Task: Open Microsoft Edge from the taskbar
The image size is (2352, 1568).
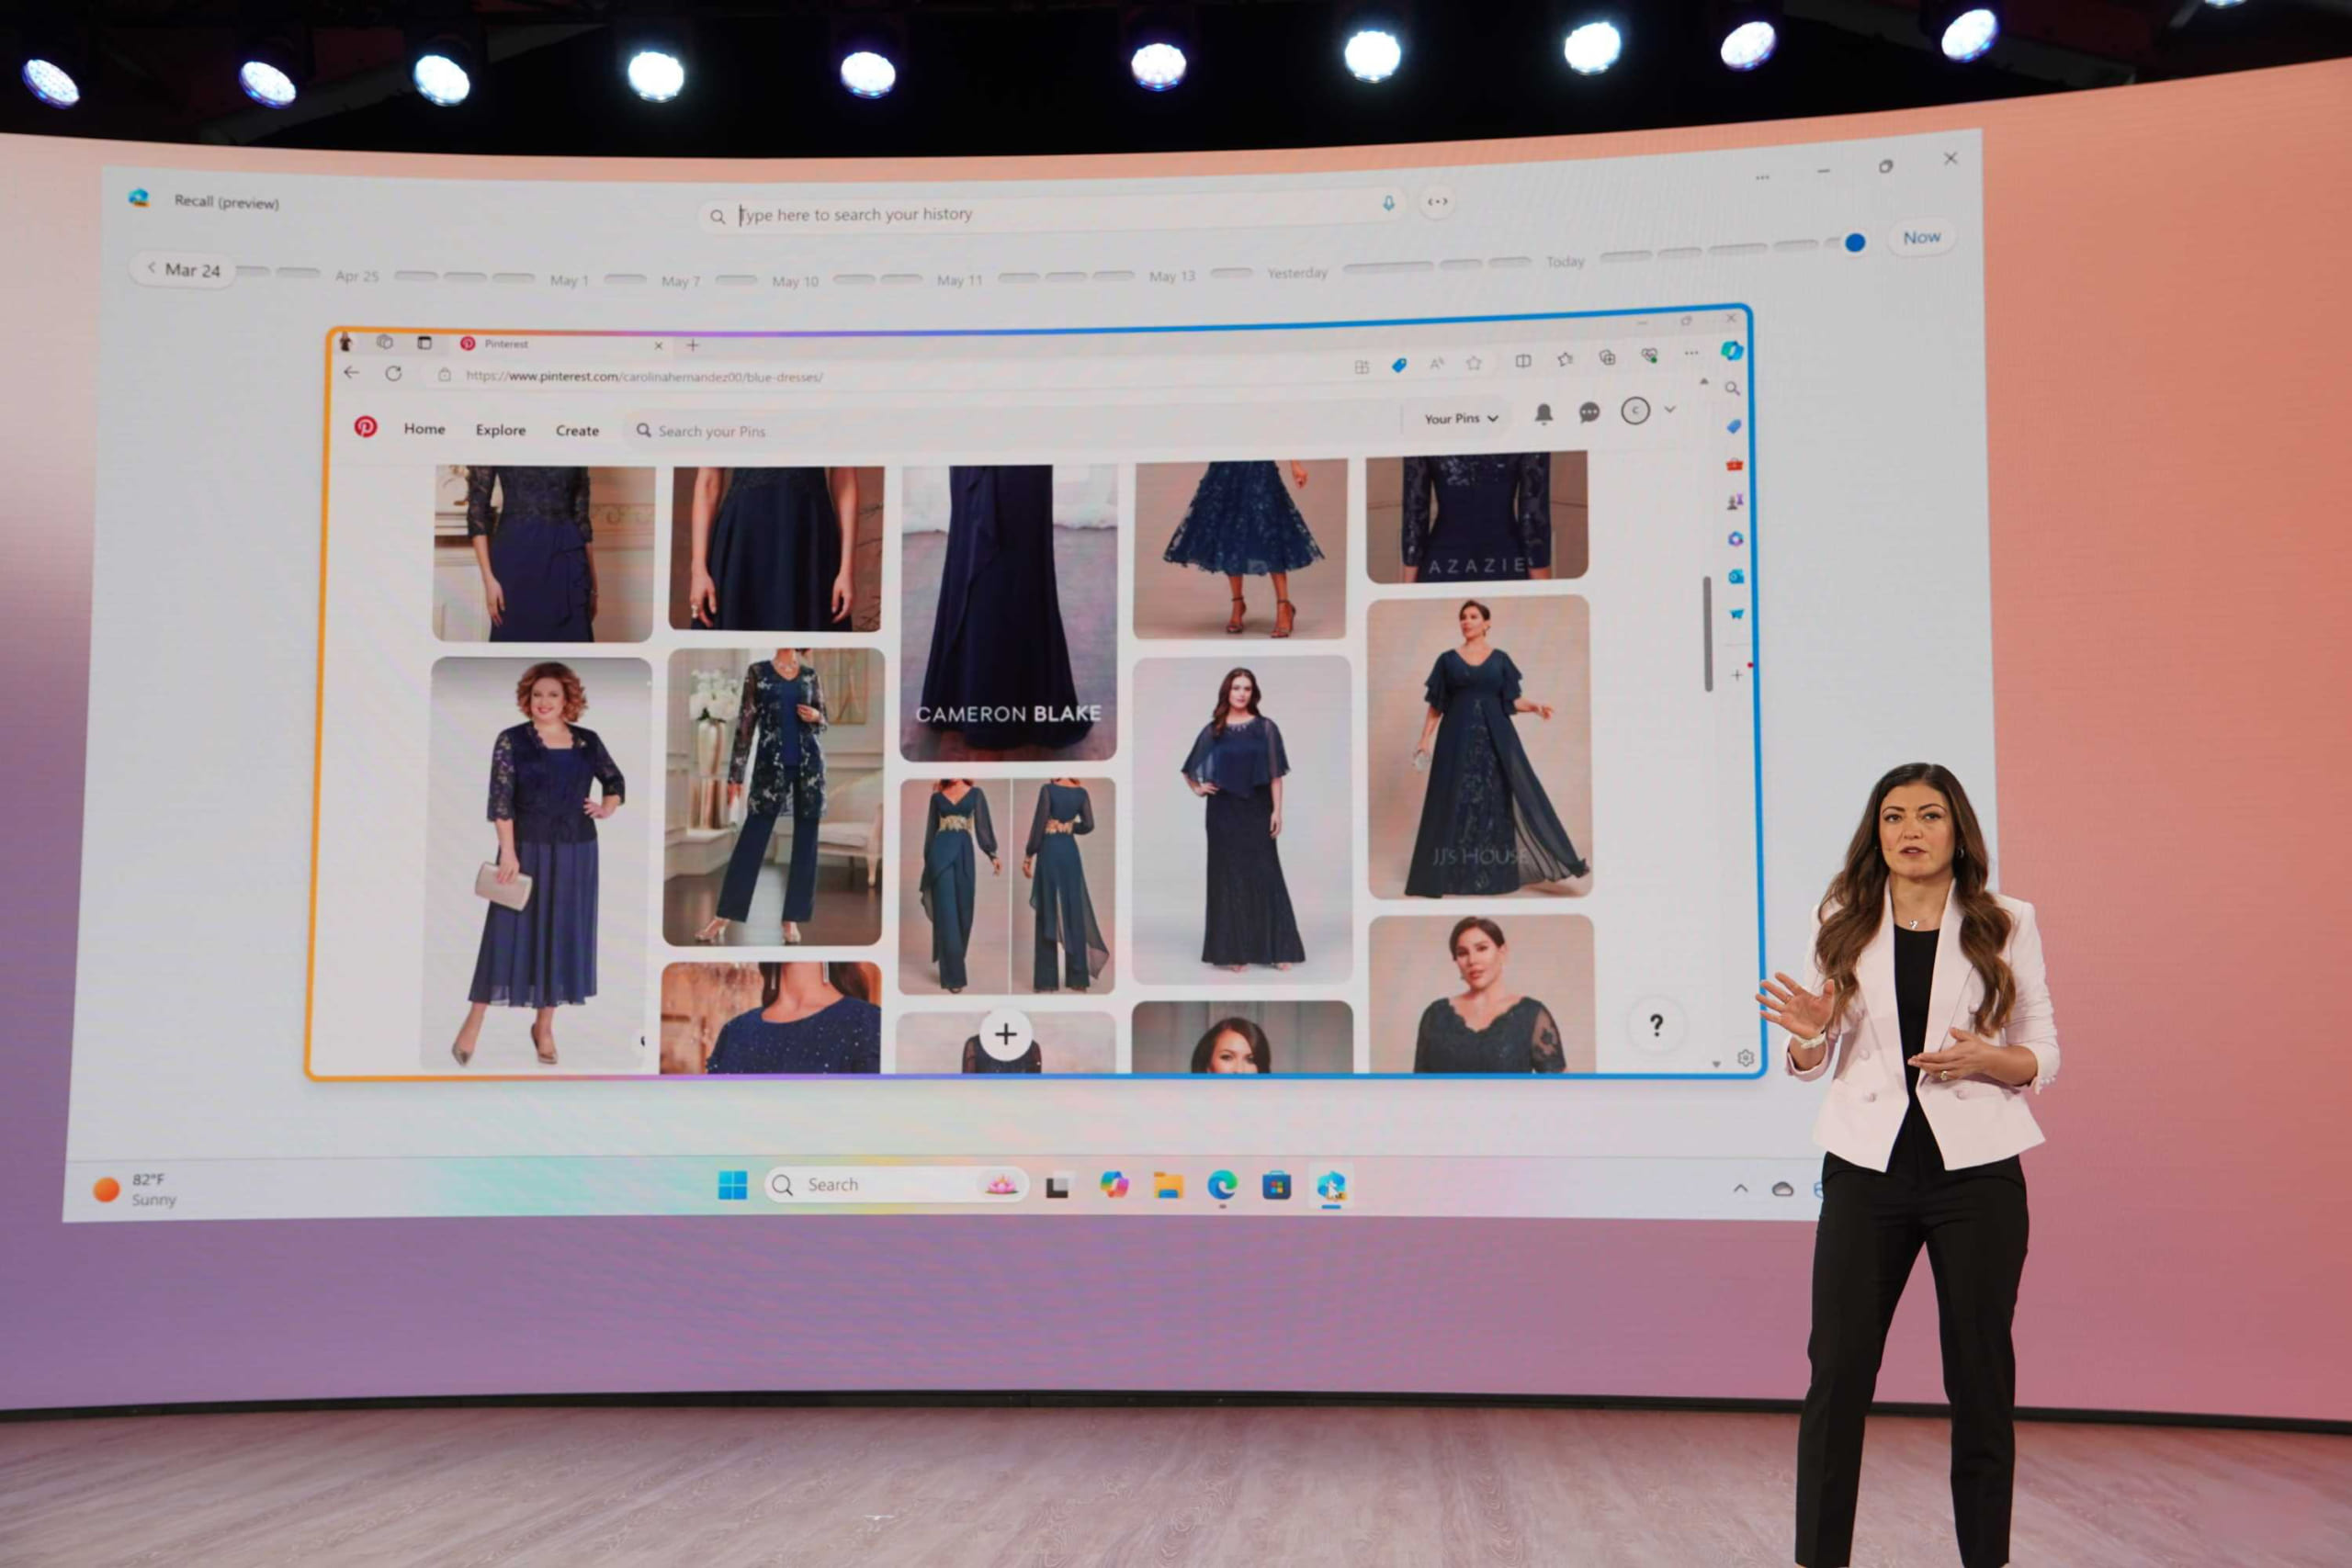Action: click(1221, 1185)
